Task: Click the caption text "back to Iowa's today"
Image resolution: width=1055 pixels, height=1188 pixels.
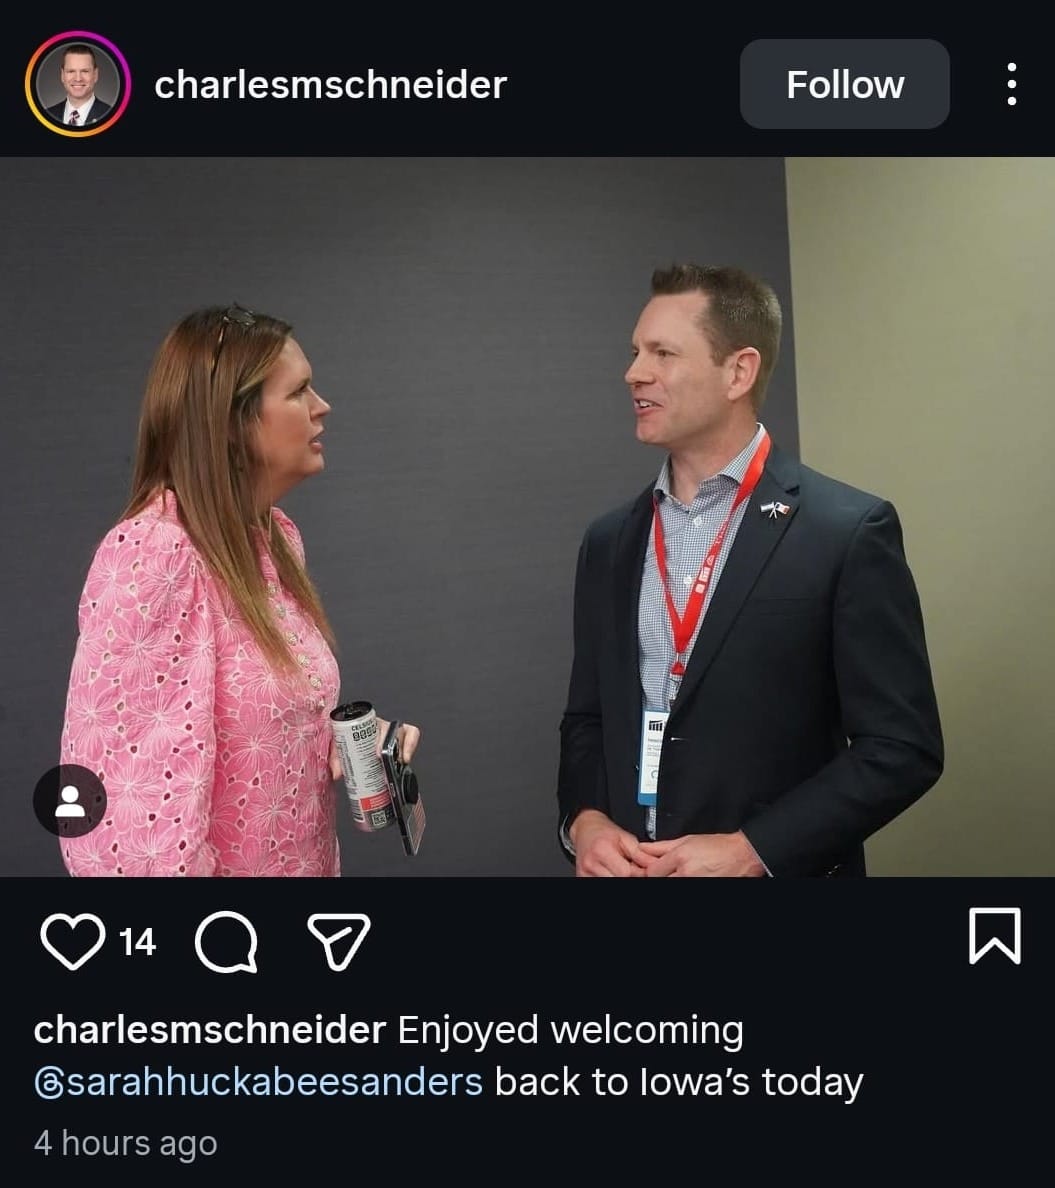Action: 679,1082
